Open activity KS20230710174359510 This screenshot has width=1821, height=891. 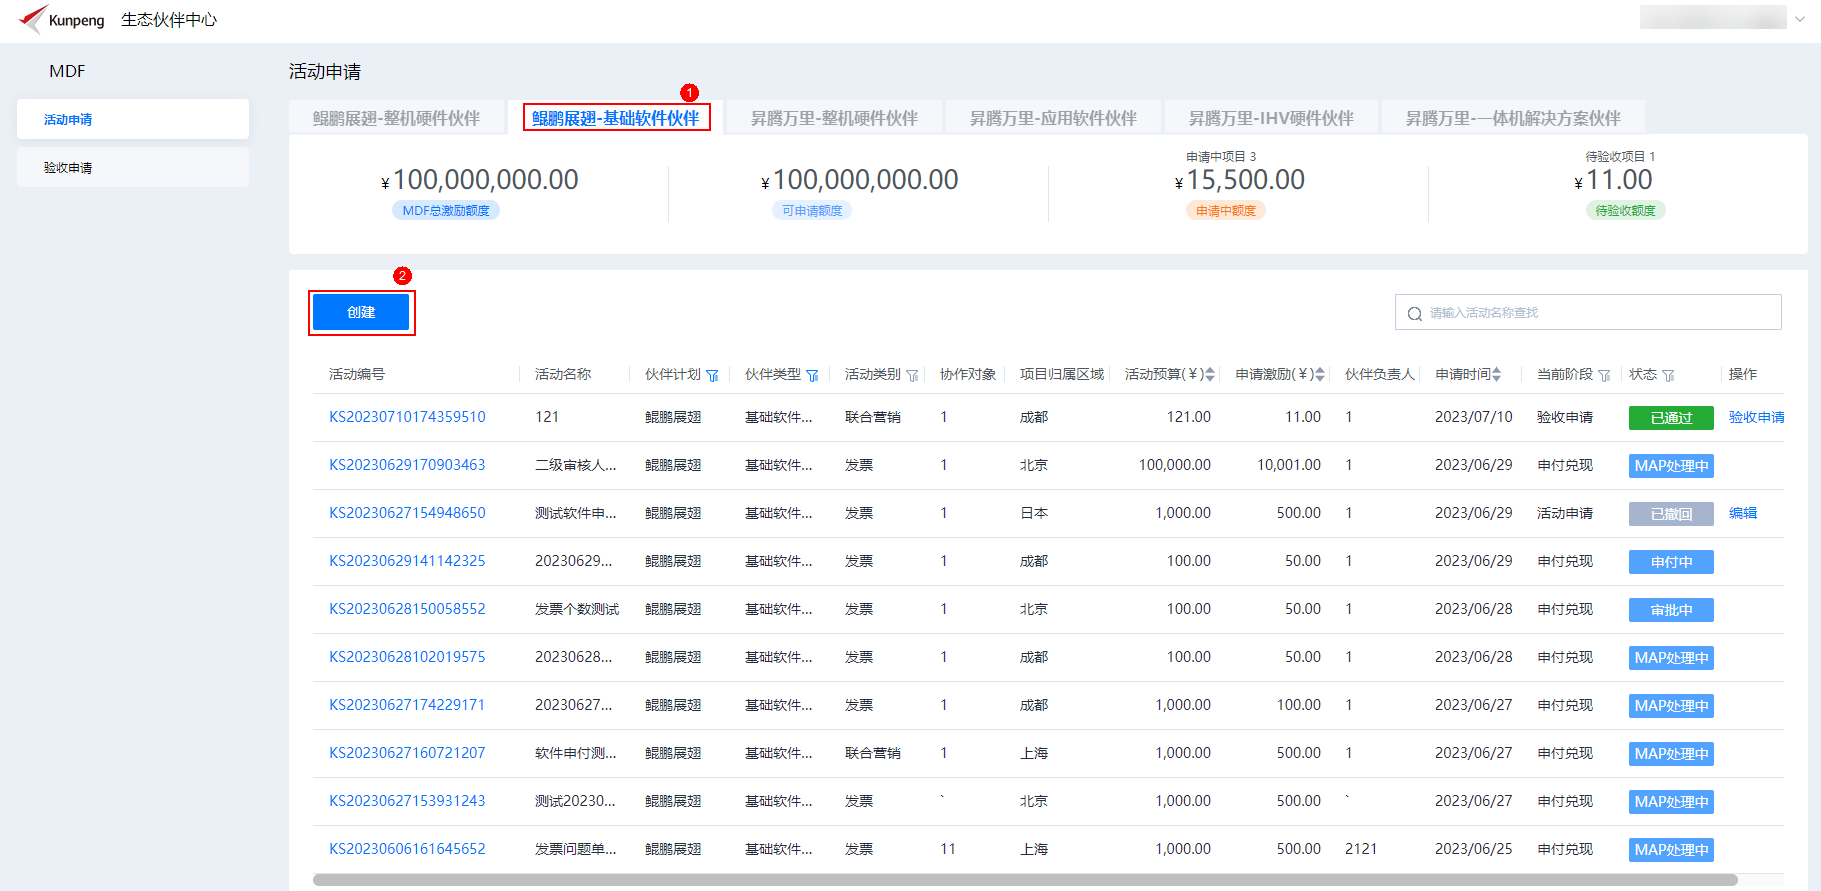click(407, 417)
